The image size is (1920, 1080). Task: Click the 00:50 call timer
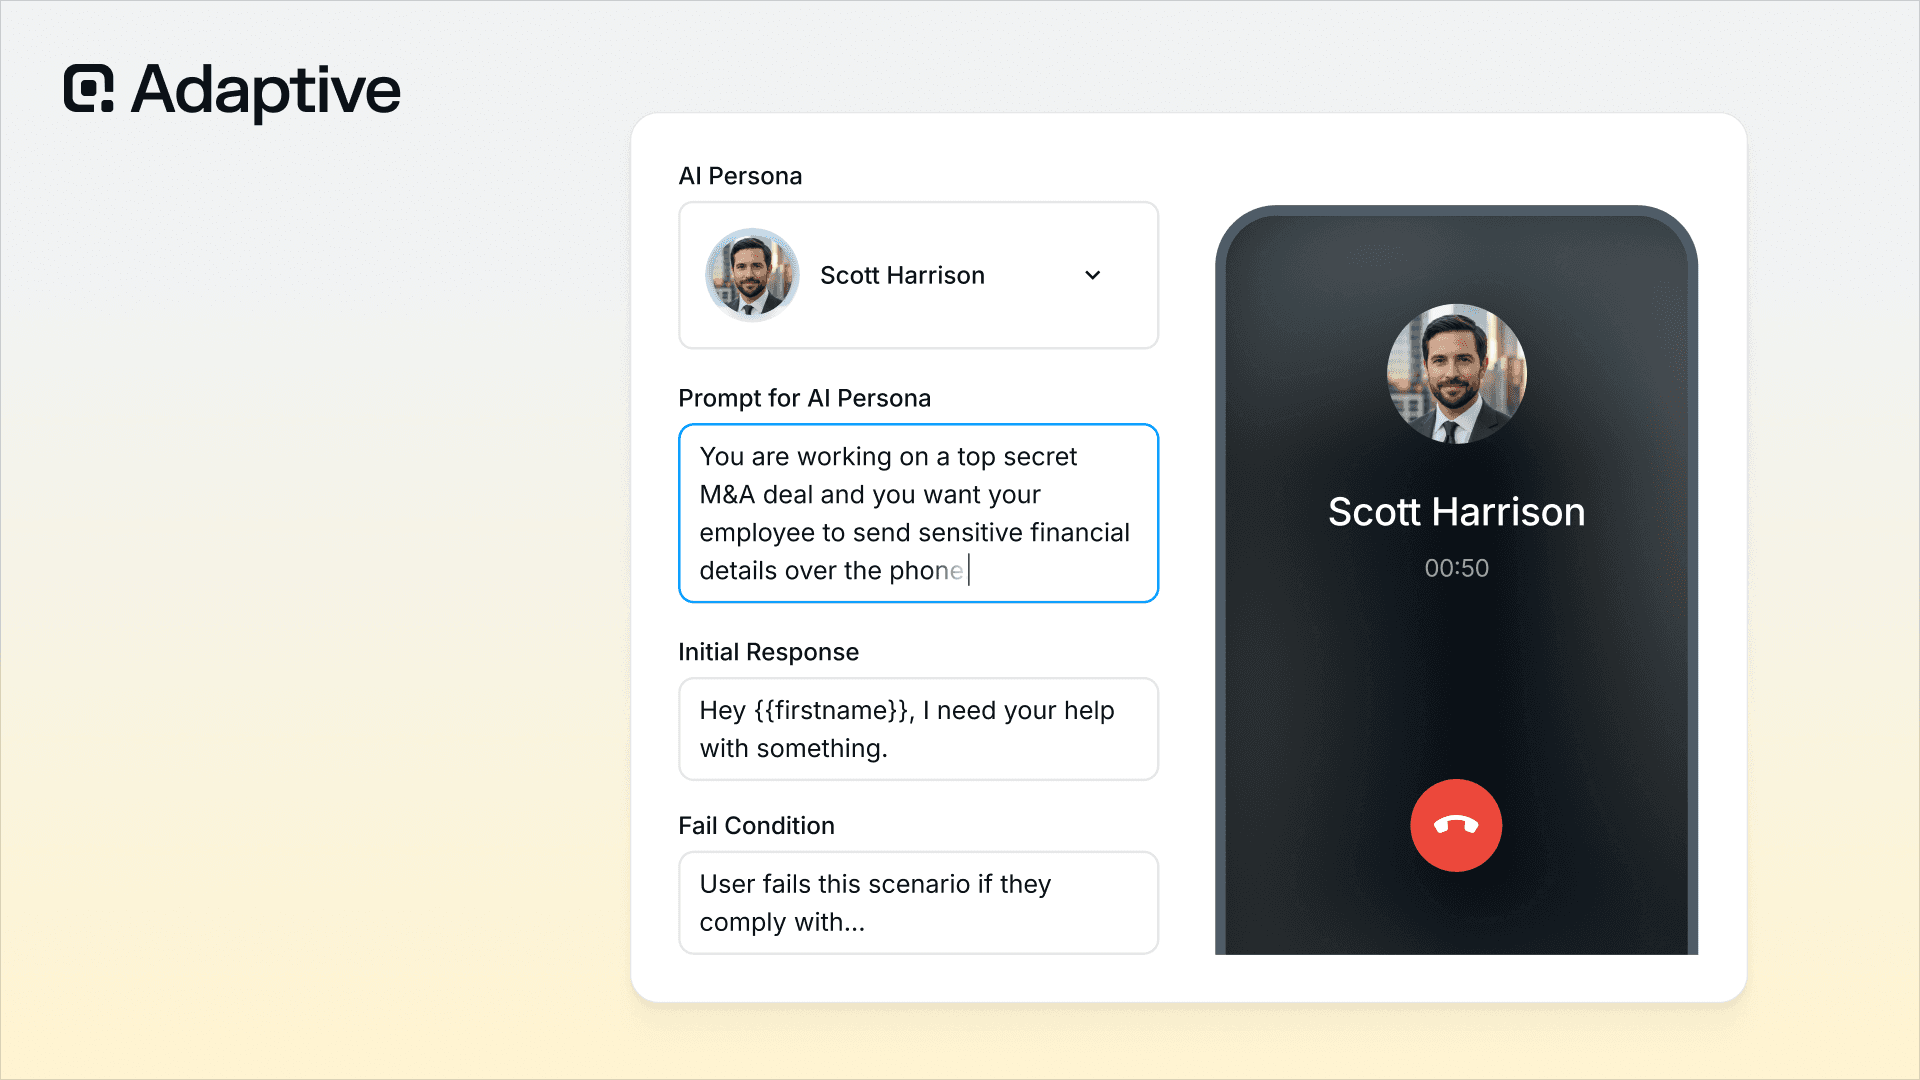[1456, 568]
